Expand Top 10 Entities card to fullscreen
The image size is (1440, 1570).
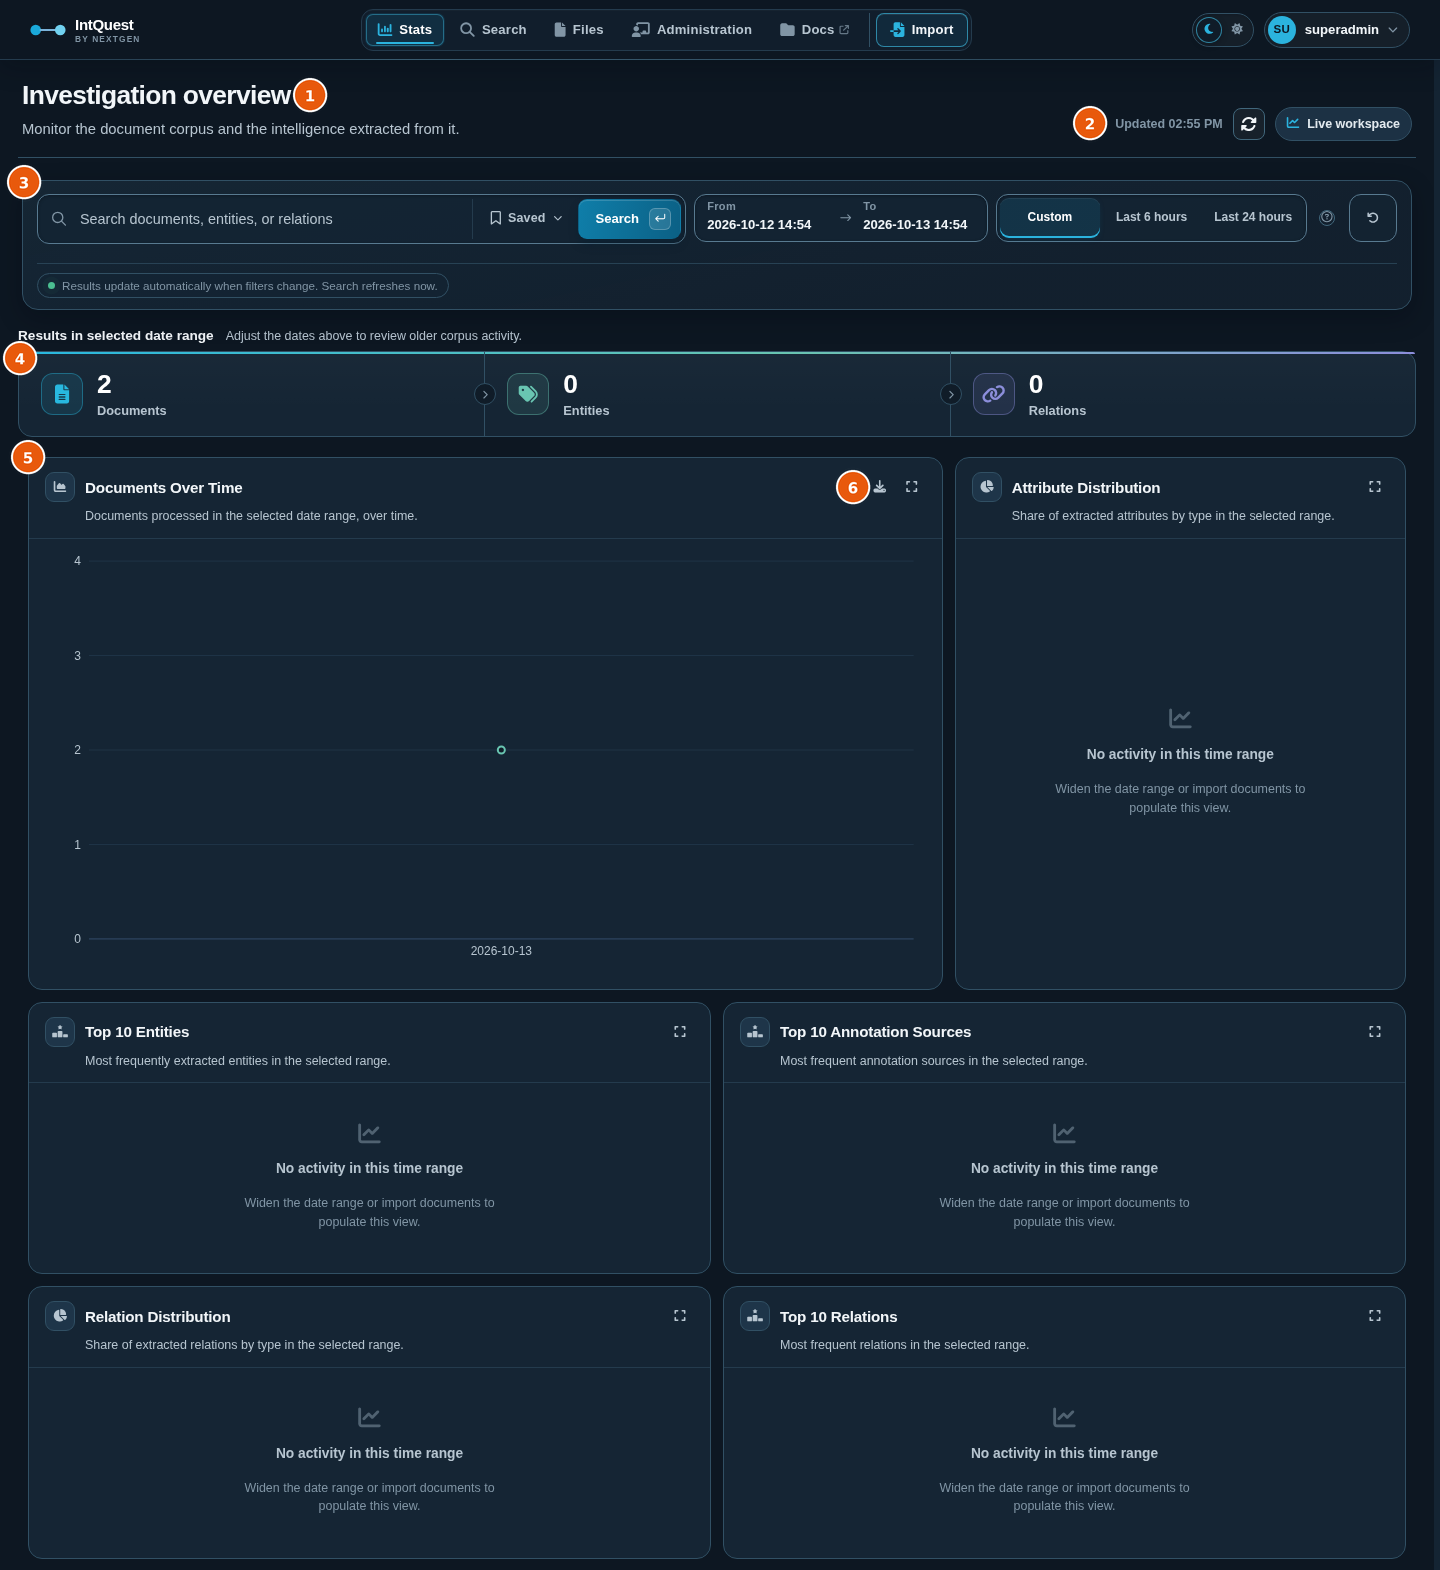click(x=680, y=1032)
